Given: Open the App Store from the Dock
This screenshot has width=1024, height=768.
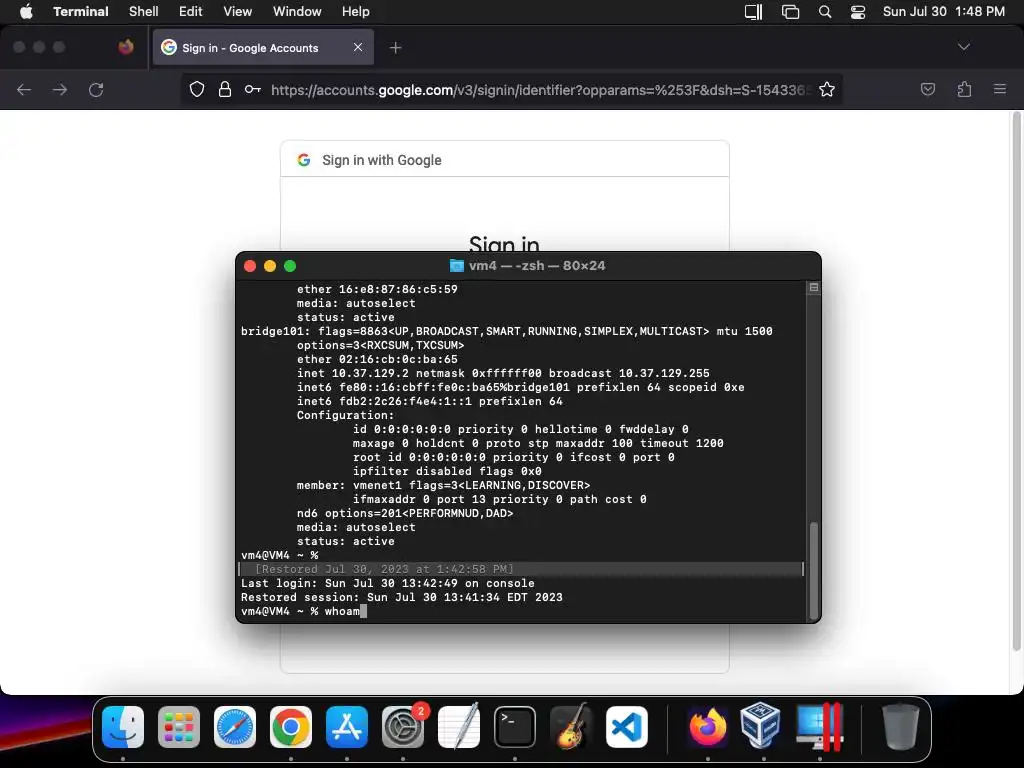Looking at the screenshot, I should (x=347, y=727).
